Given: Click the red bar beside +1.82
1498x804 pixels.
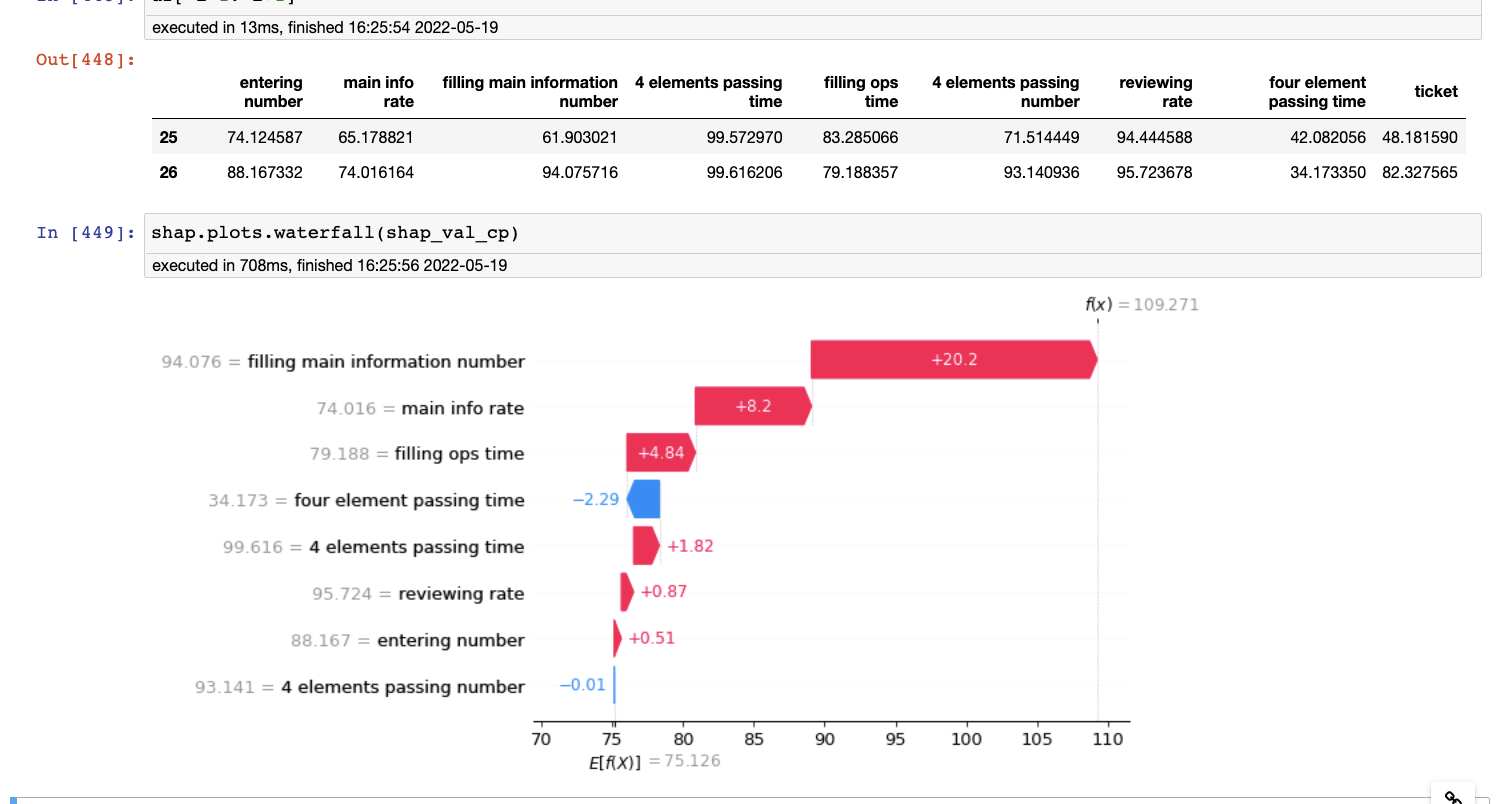Looking at the screenshot, I should (x=646, y=546).
